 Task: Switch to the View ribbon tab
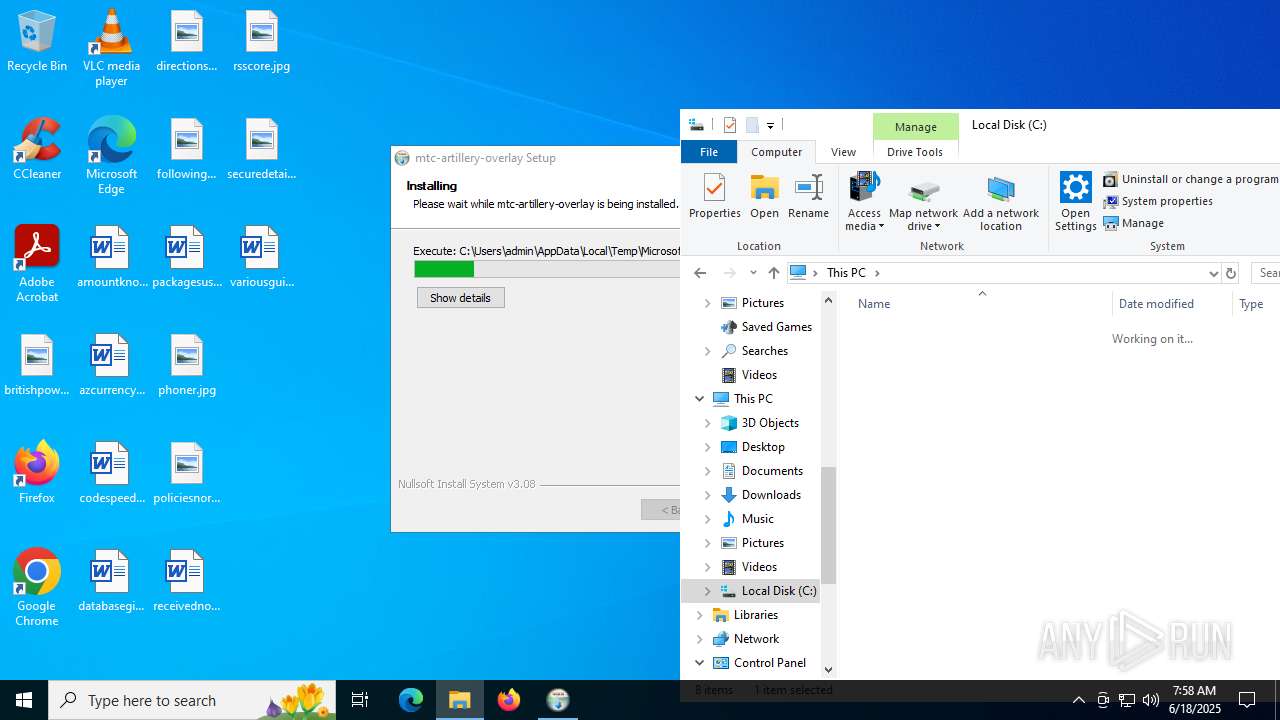tap(843, 152)
